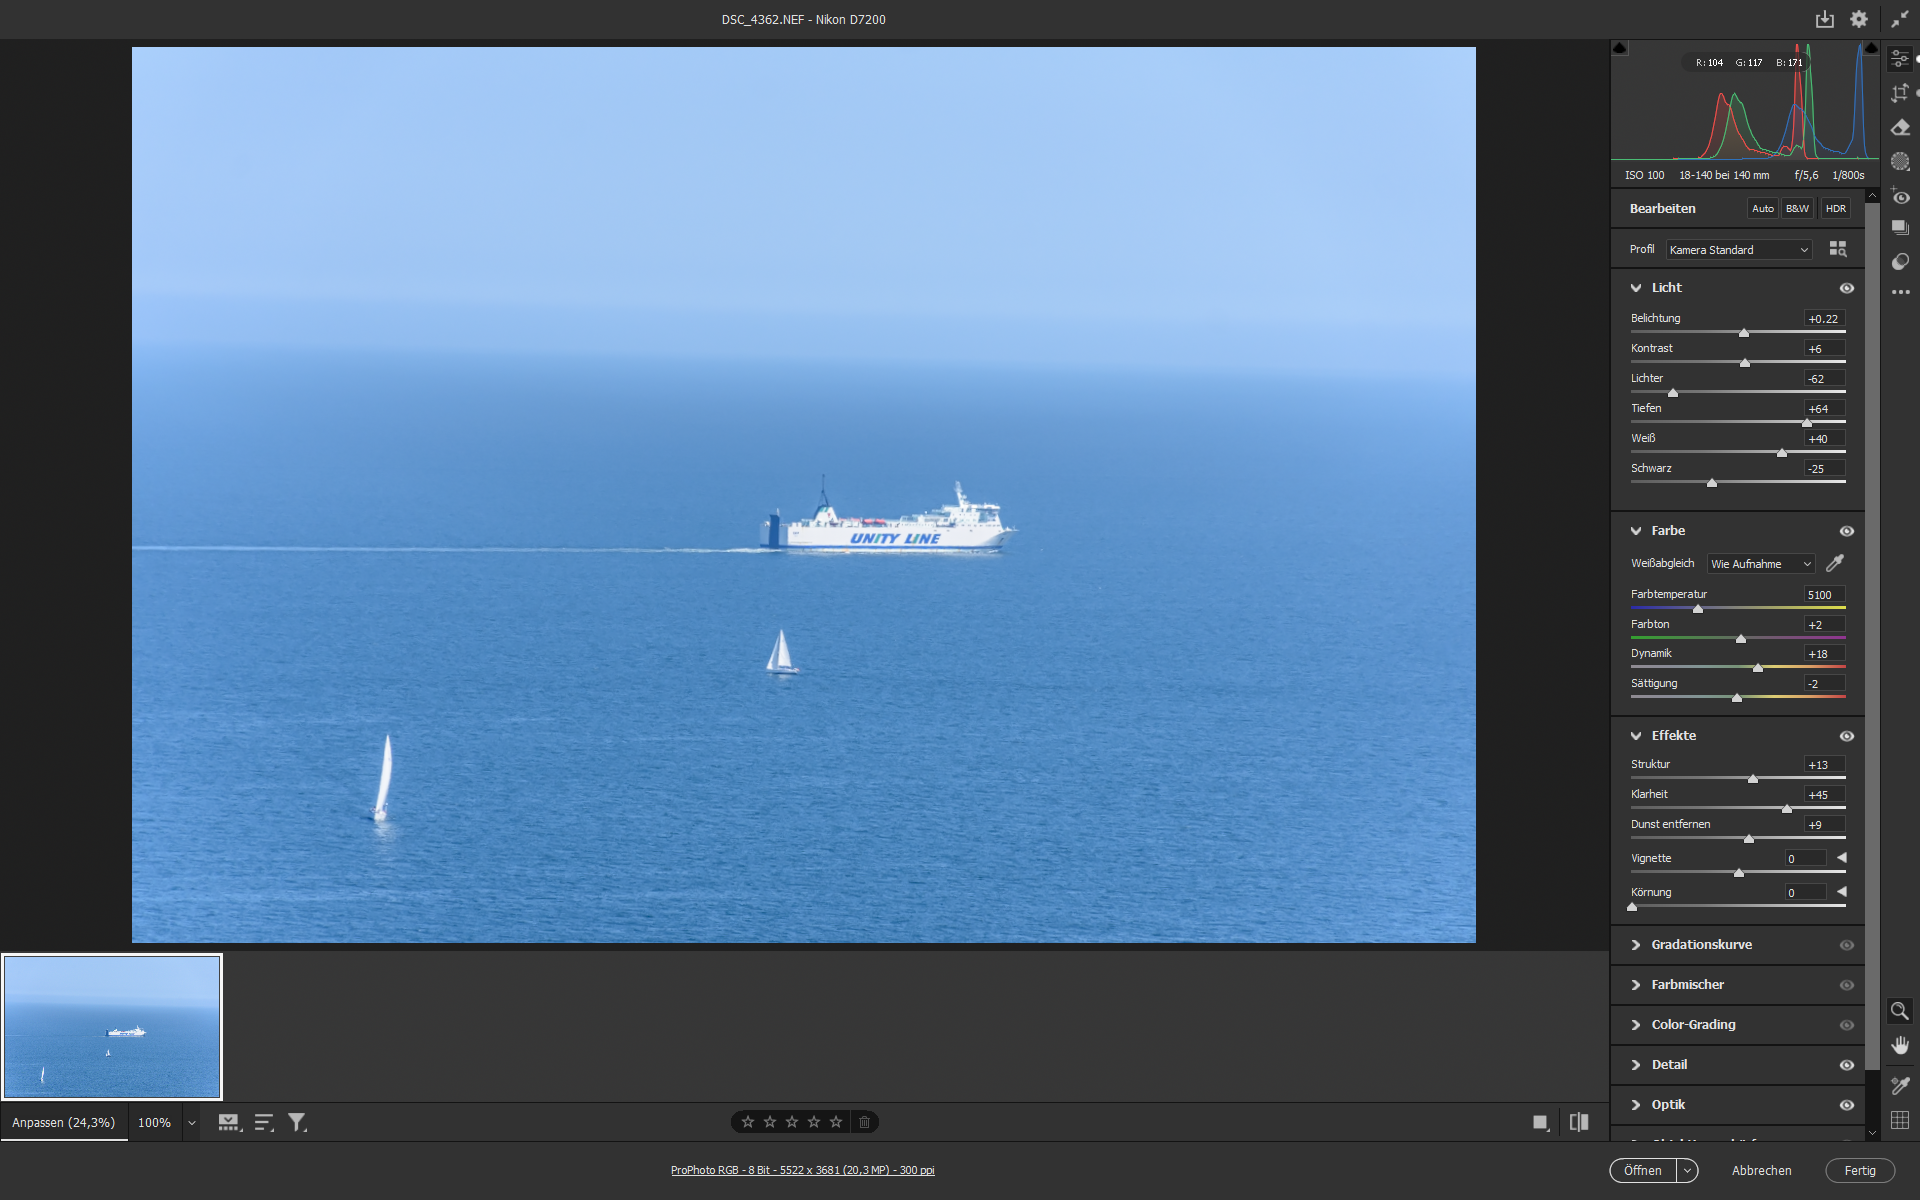Select the red eye removal tool
This screenshot has width=1920, height=1200.
pos(1900,197)
